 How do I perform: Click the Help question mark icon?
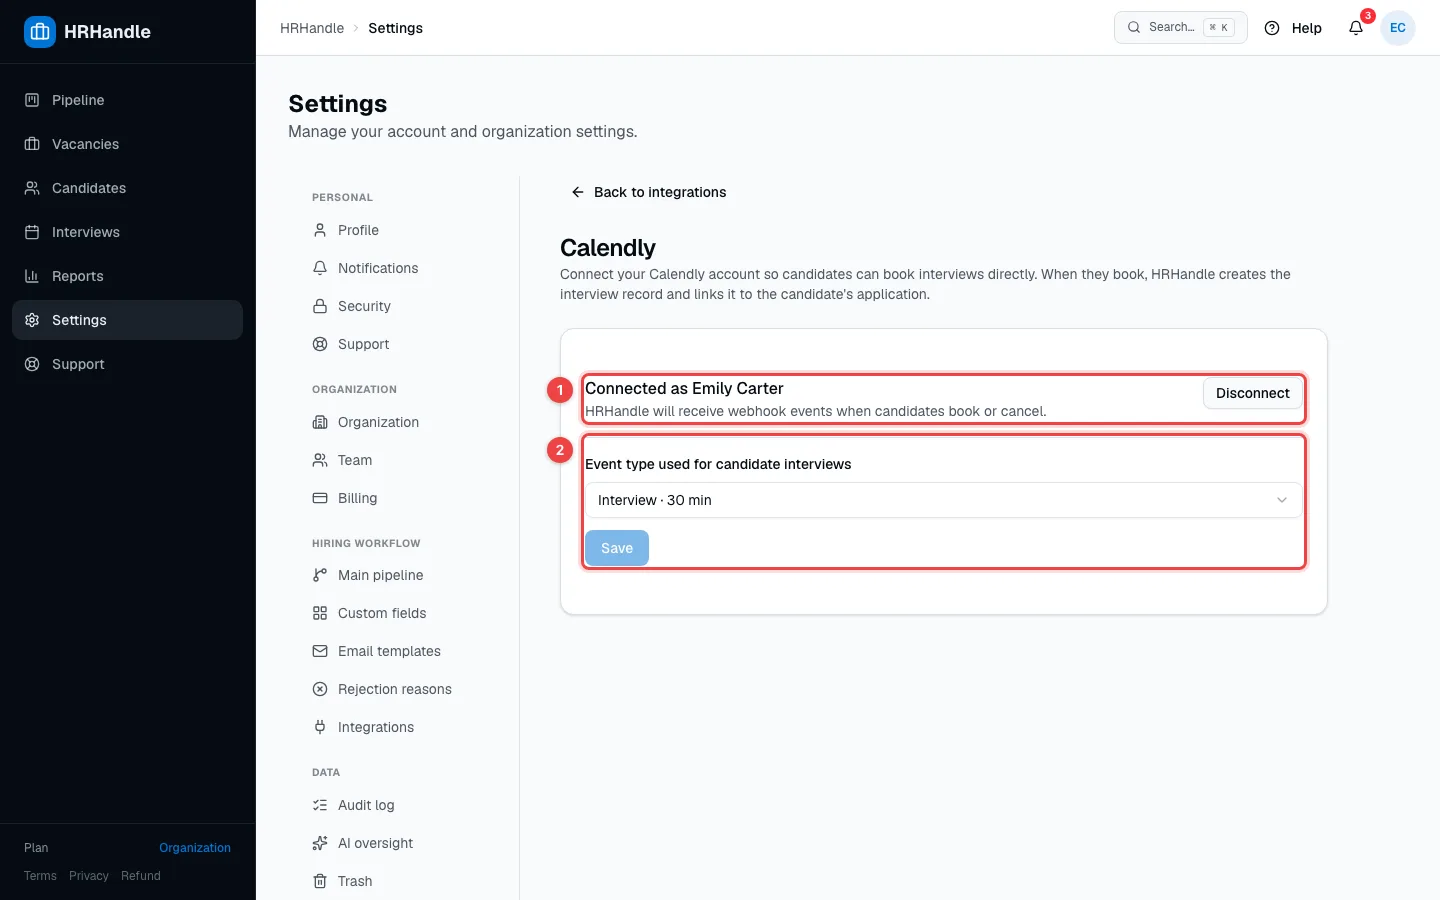pos(1272,28)
